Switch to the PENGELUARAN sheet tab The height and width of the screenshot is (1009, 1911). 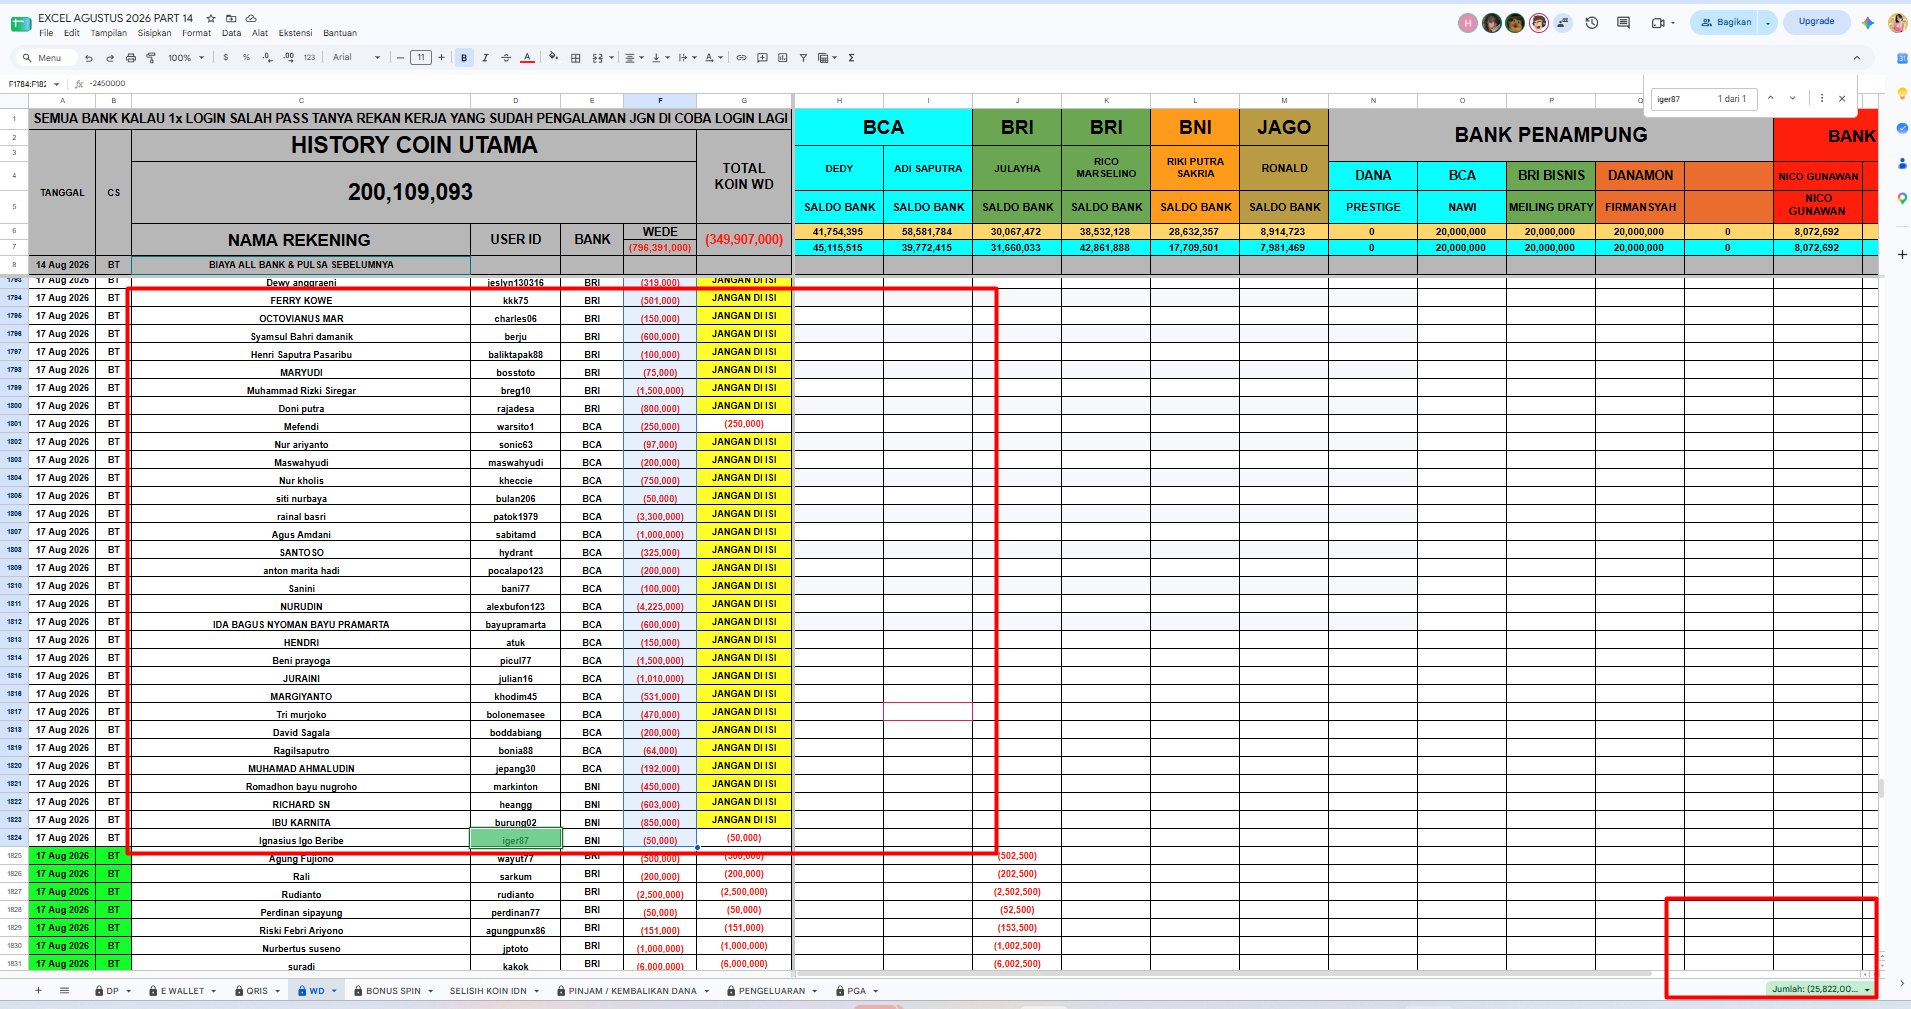[x=771, y=991]
